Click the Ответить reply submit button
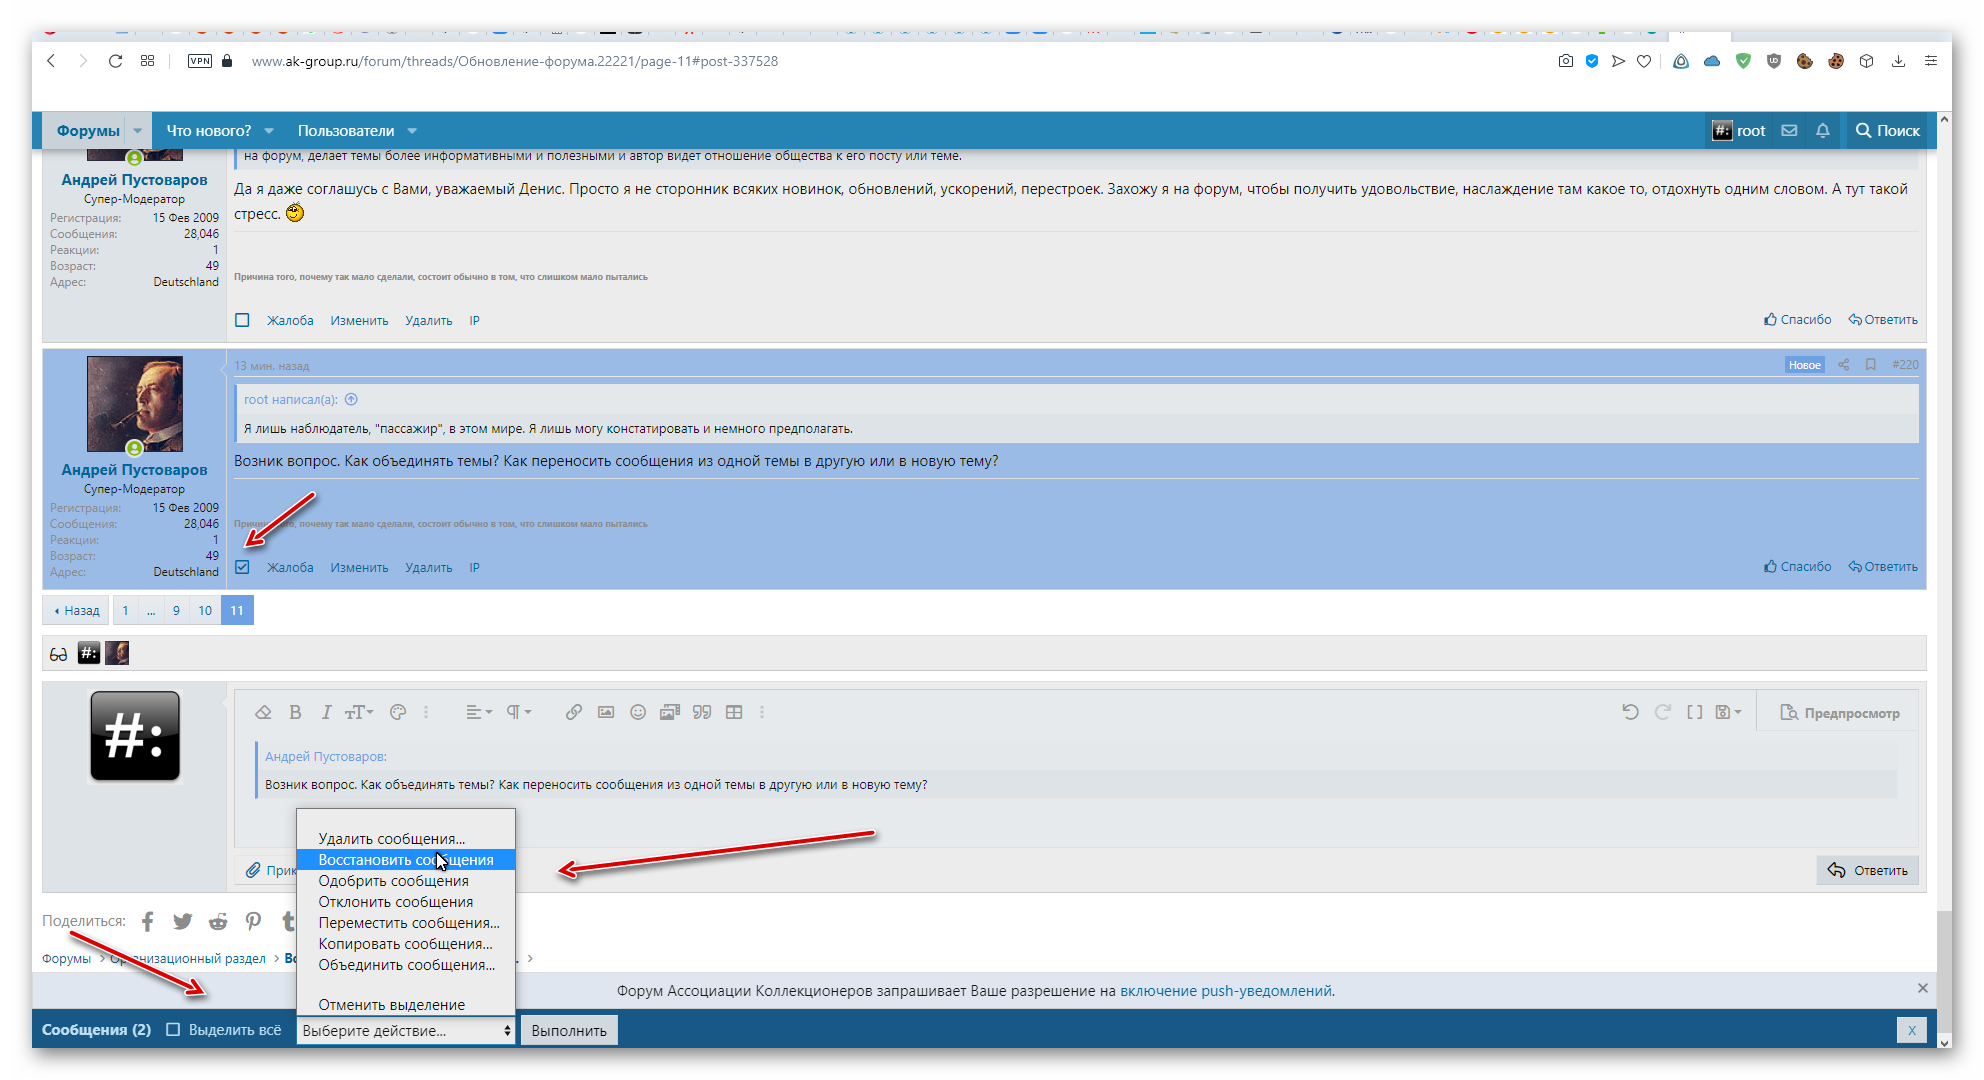The width and height of the screenshot is (1984, 1080). (1868, 870)
